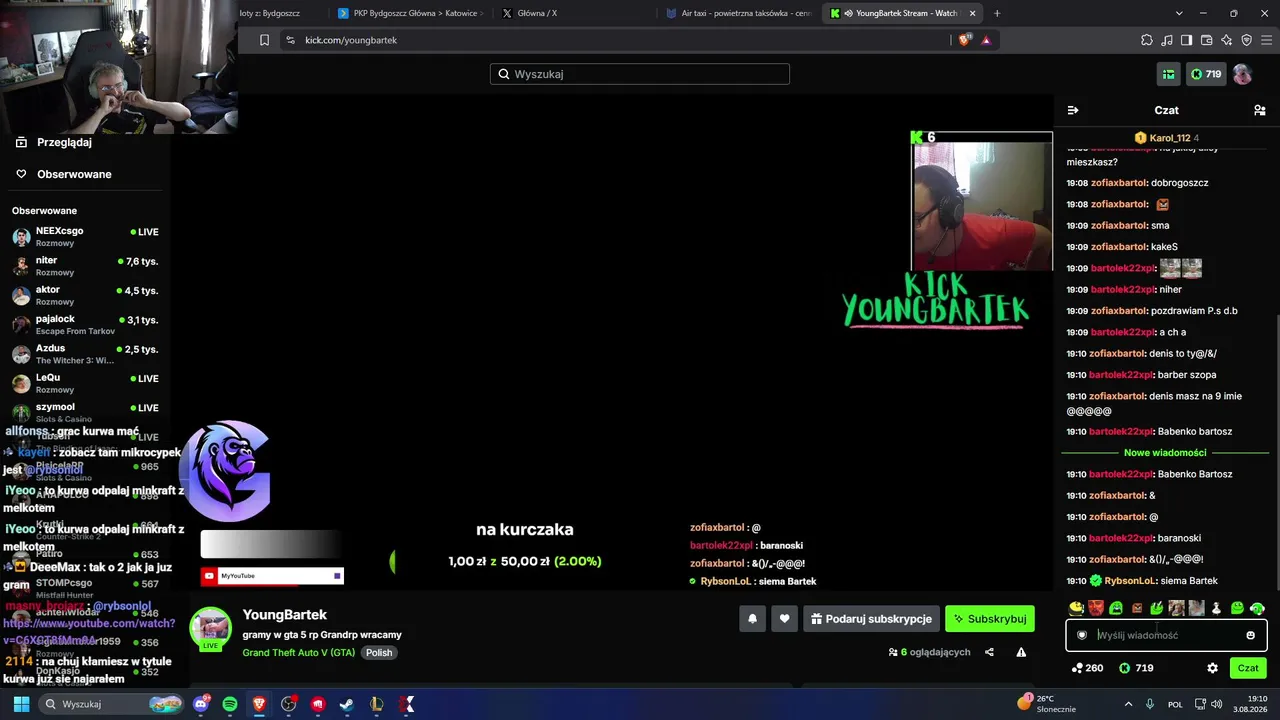This screenshot has width=1280, height=720.
Task: Open aktor's channel in followed list
Action: coord(85,295)
